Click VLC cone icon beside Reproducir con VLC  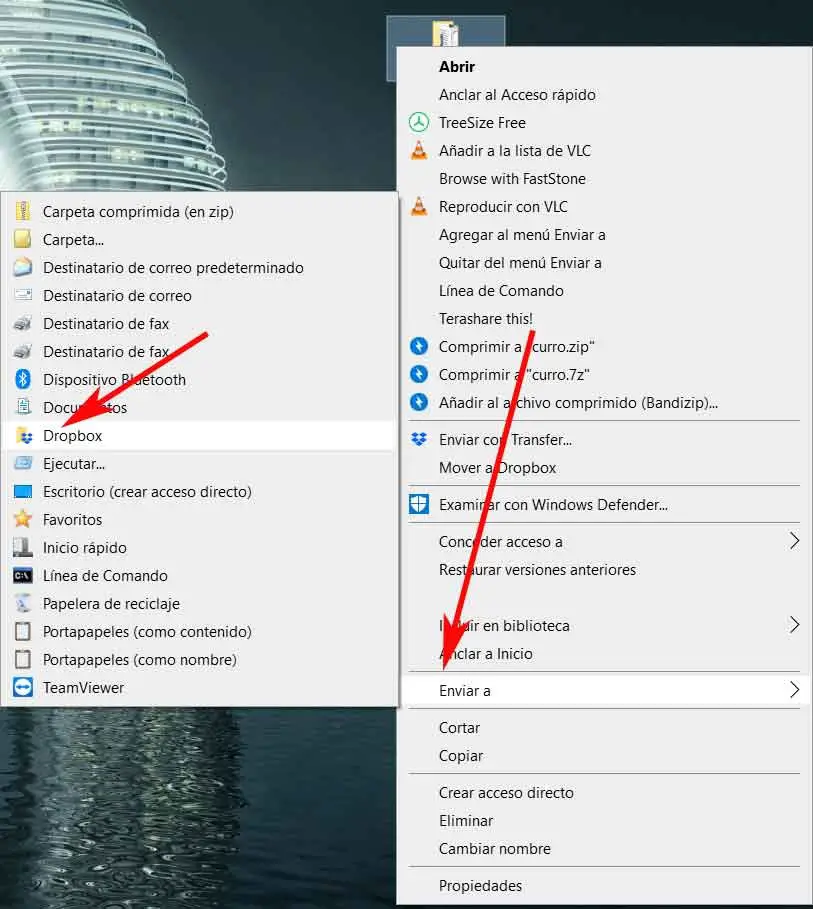(x=419, y=206)
